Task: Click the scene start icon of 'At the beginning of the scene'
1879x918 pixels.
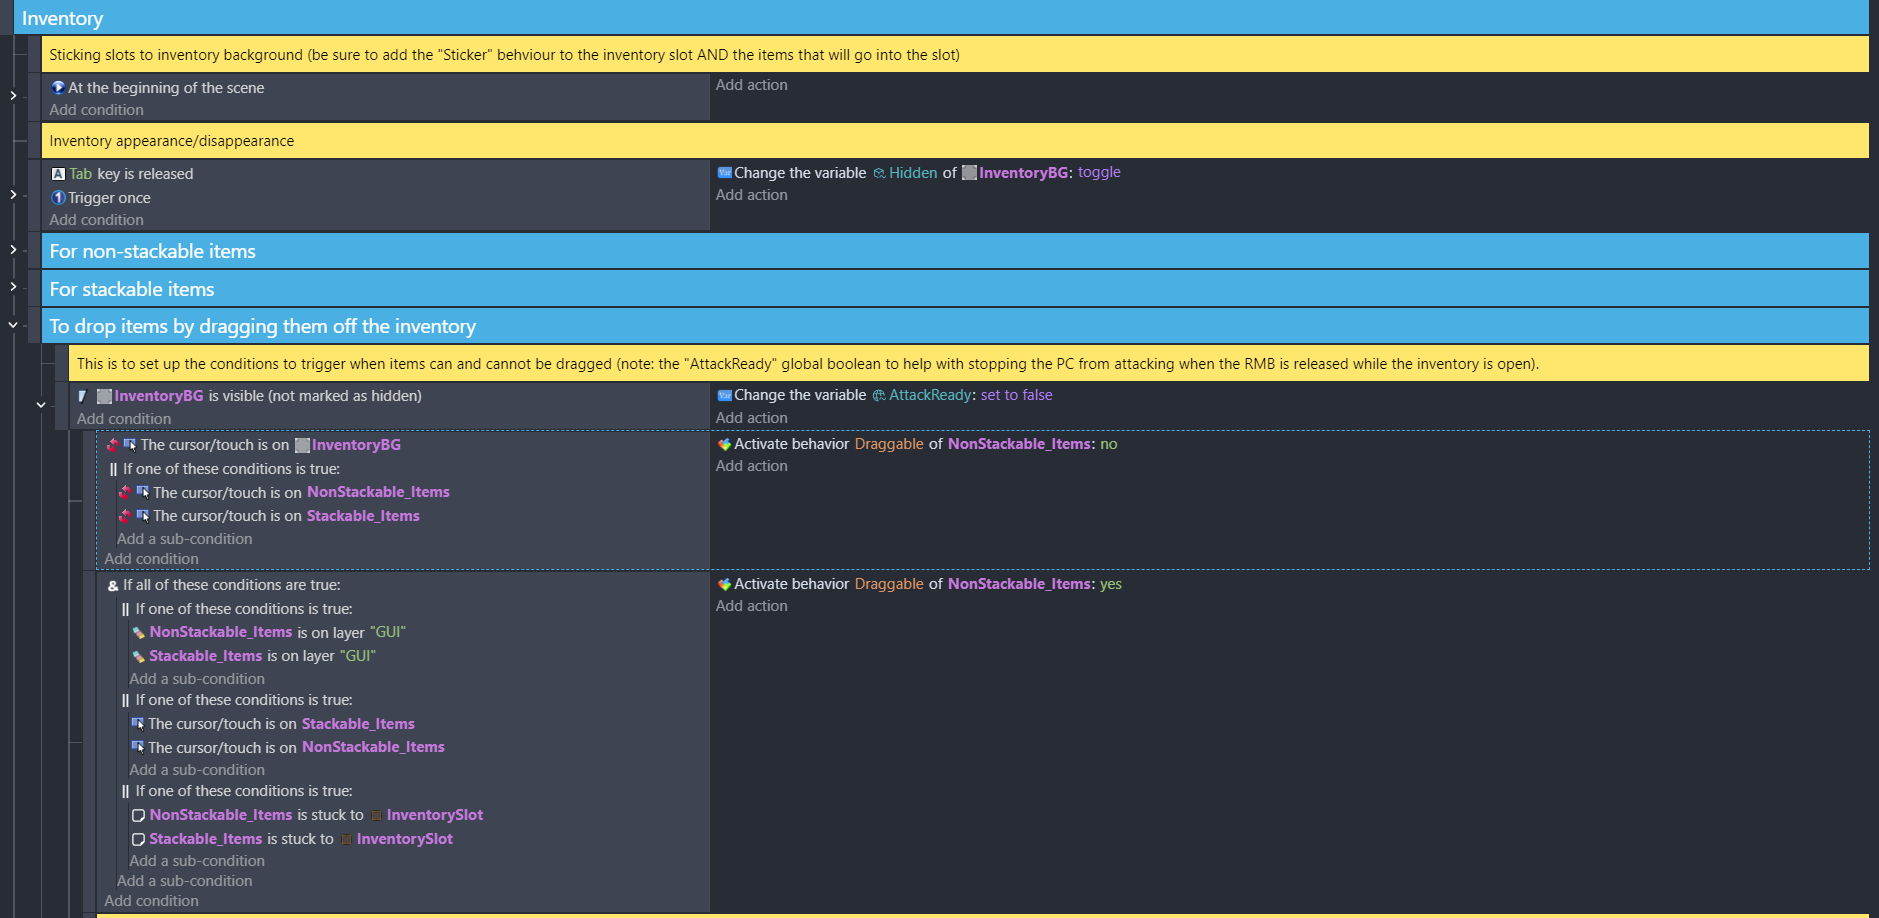Action: pos(58,88)
